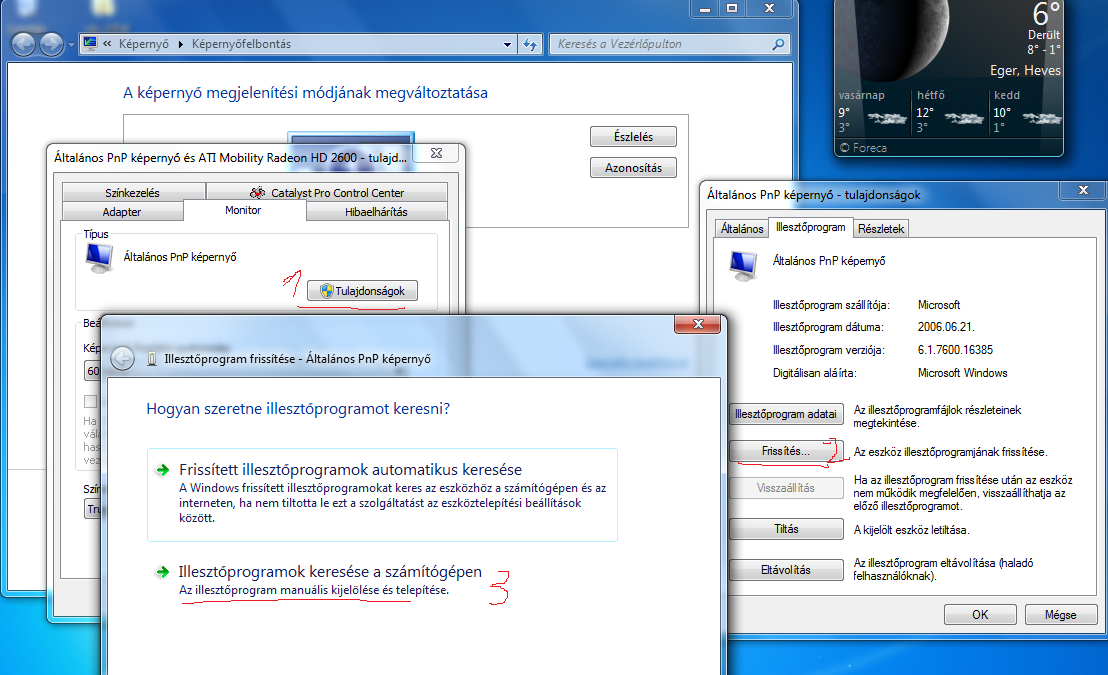Click OK in the driver properties dialog
This screenshot has width=1108, height=675.
point(980,614)
